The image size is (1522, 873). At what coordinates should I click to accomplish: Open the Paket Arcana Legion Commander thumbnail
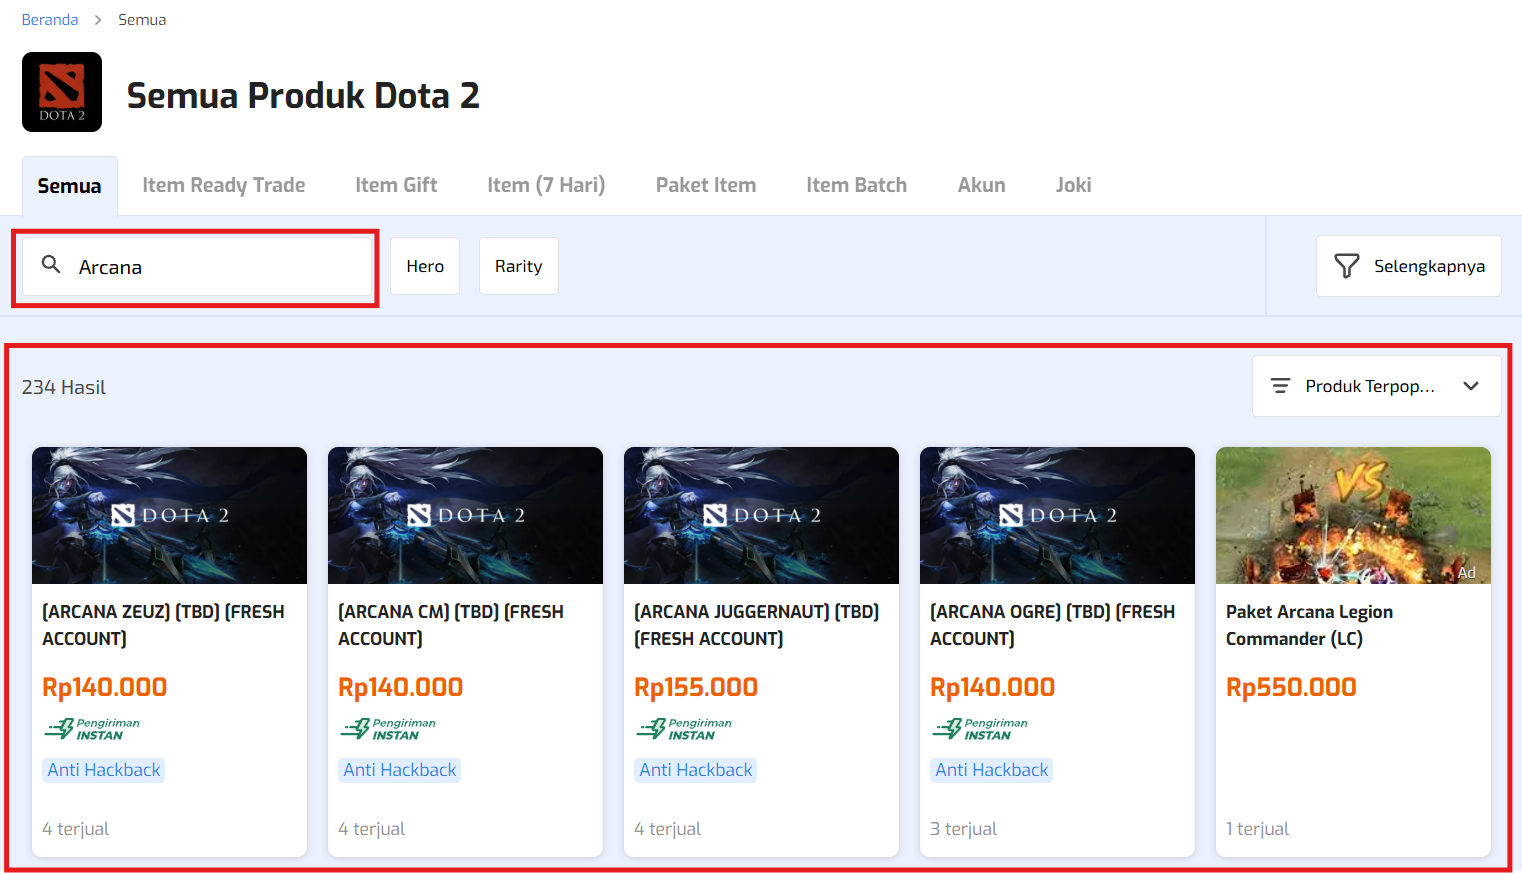tap(1353, 515)
